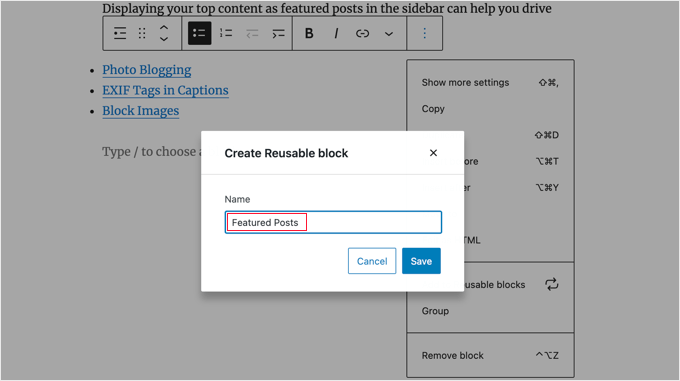Click the indent list item icon
Viewport: 680px width, 381px height.
point(278,33)
